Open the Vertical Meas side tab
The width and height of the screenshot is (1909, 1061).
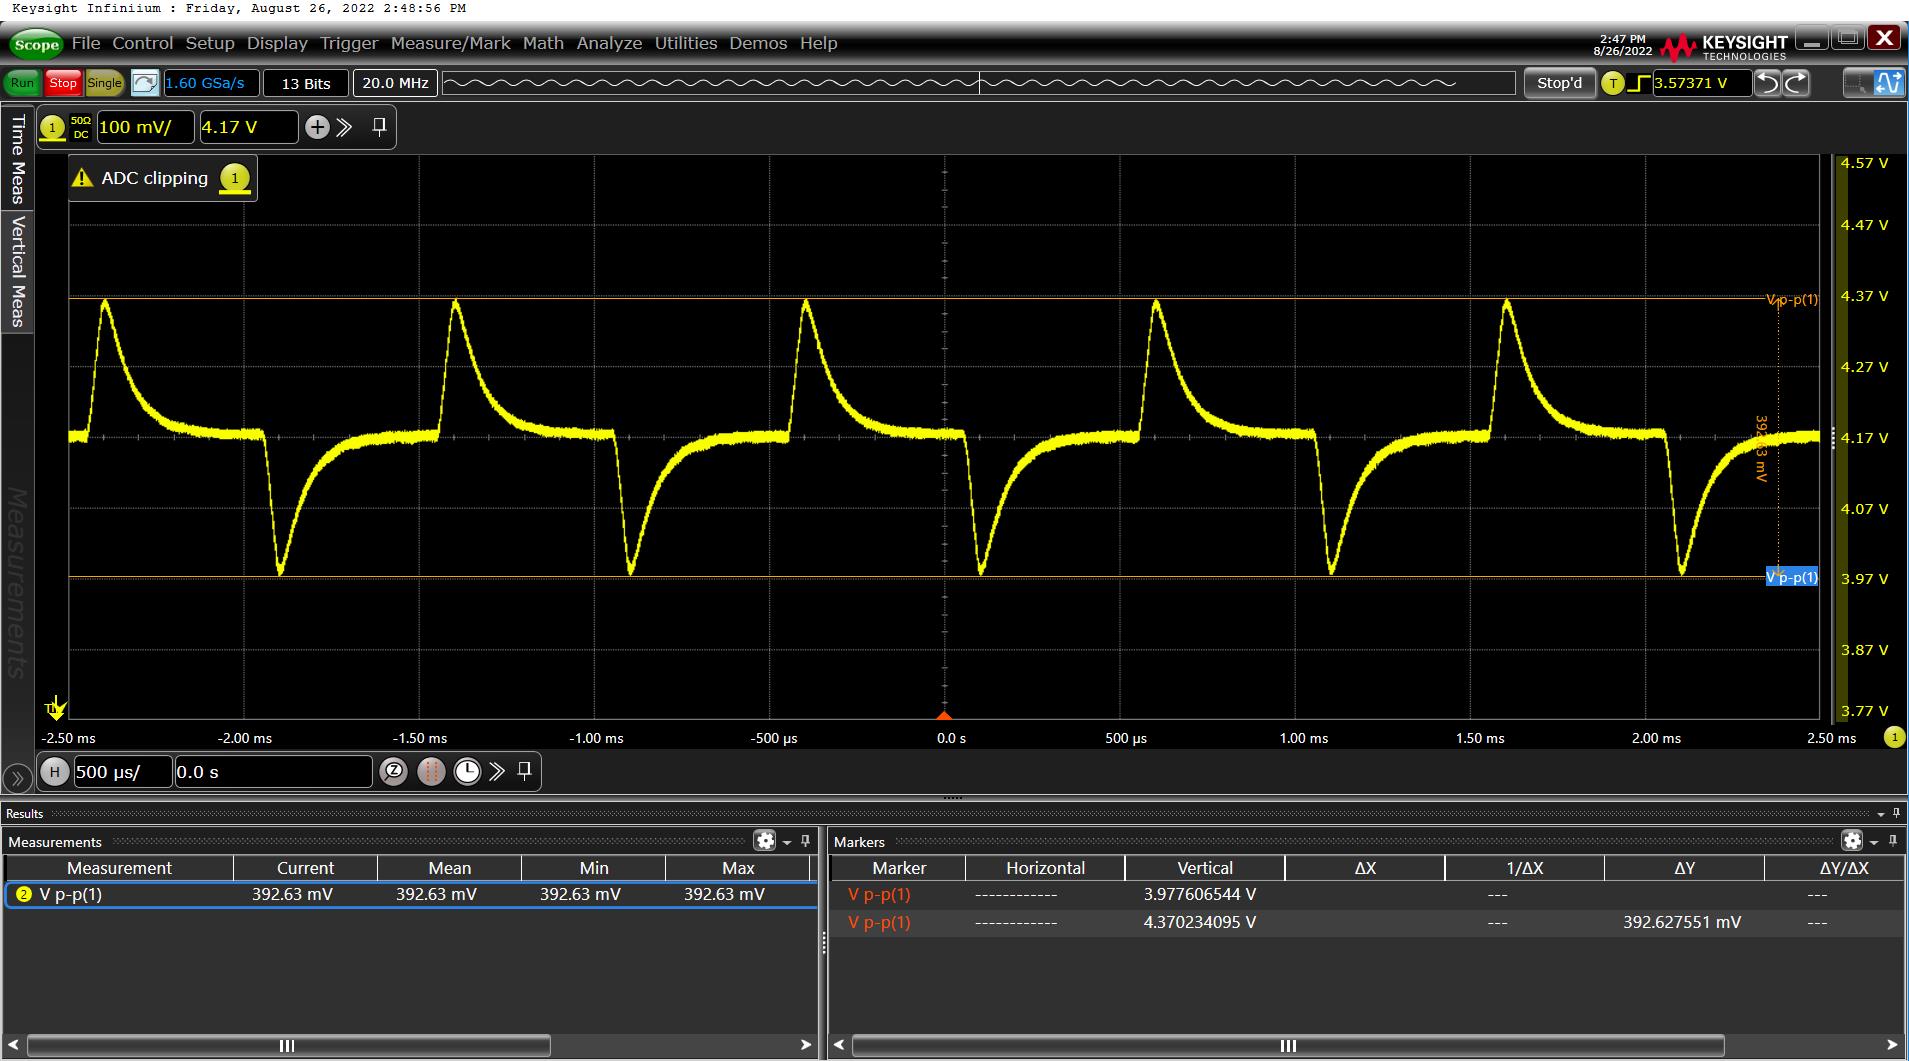[17, 271]
